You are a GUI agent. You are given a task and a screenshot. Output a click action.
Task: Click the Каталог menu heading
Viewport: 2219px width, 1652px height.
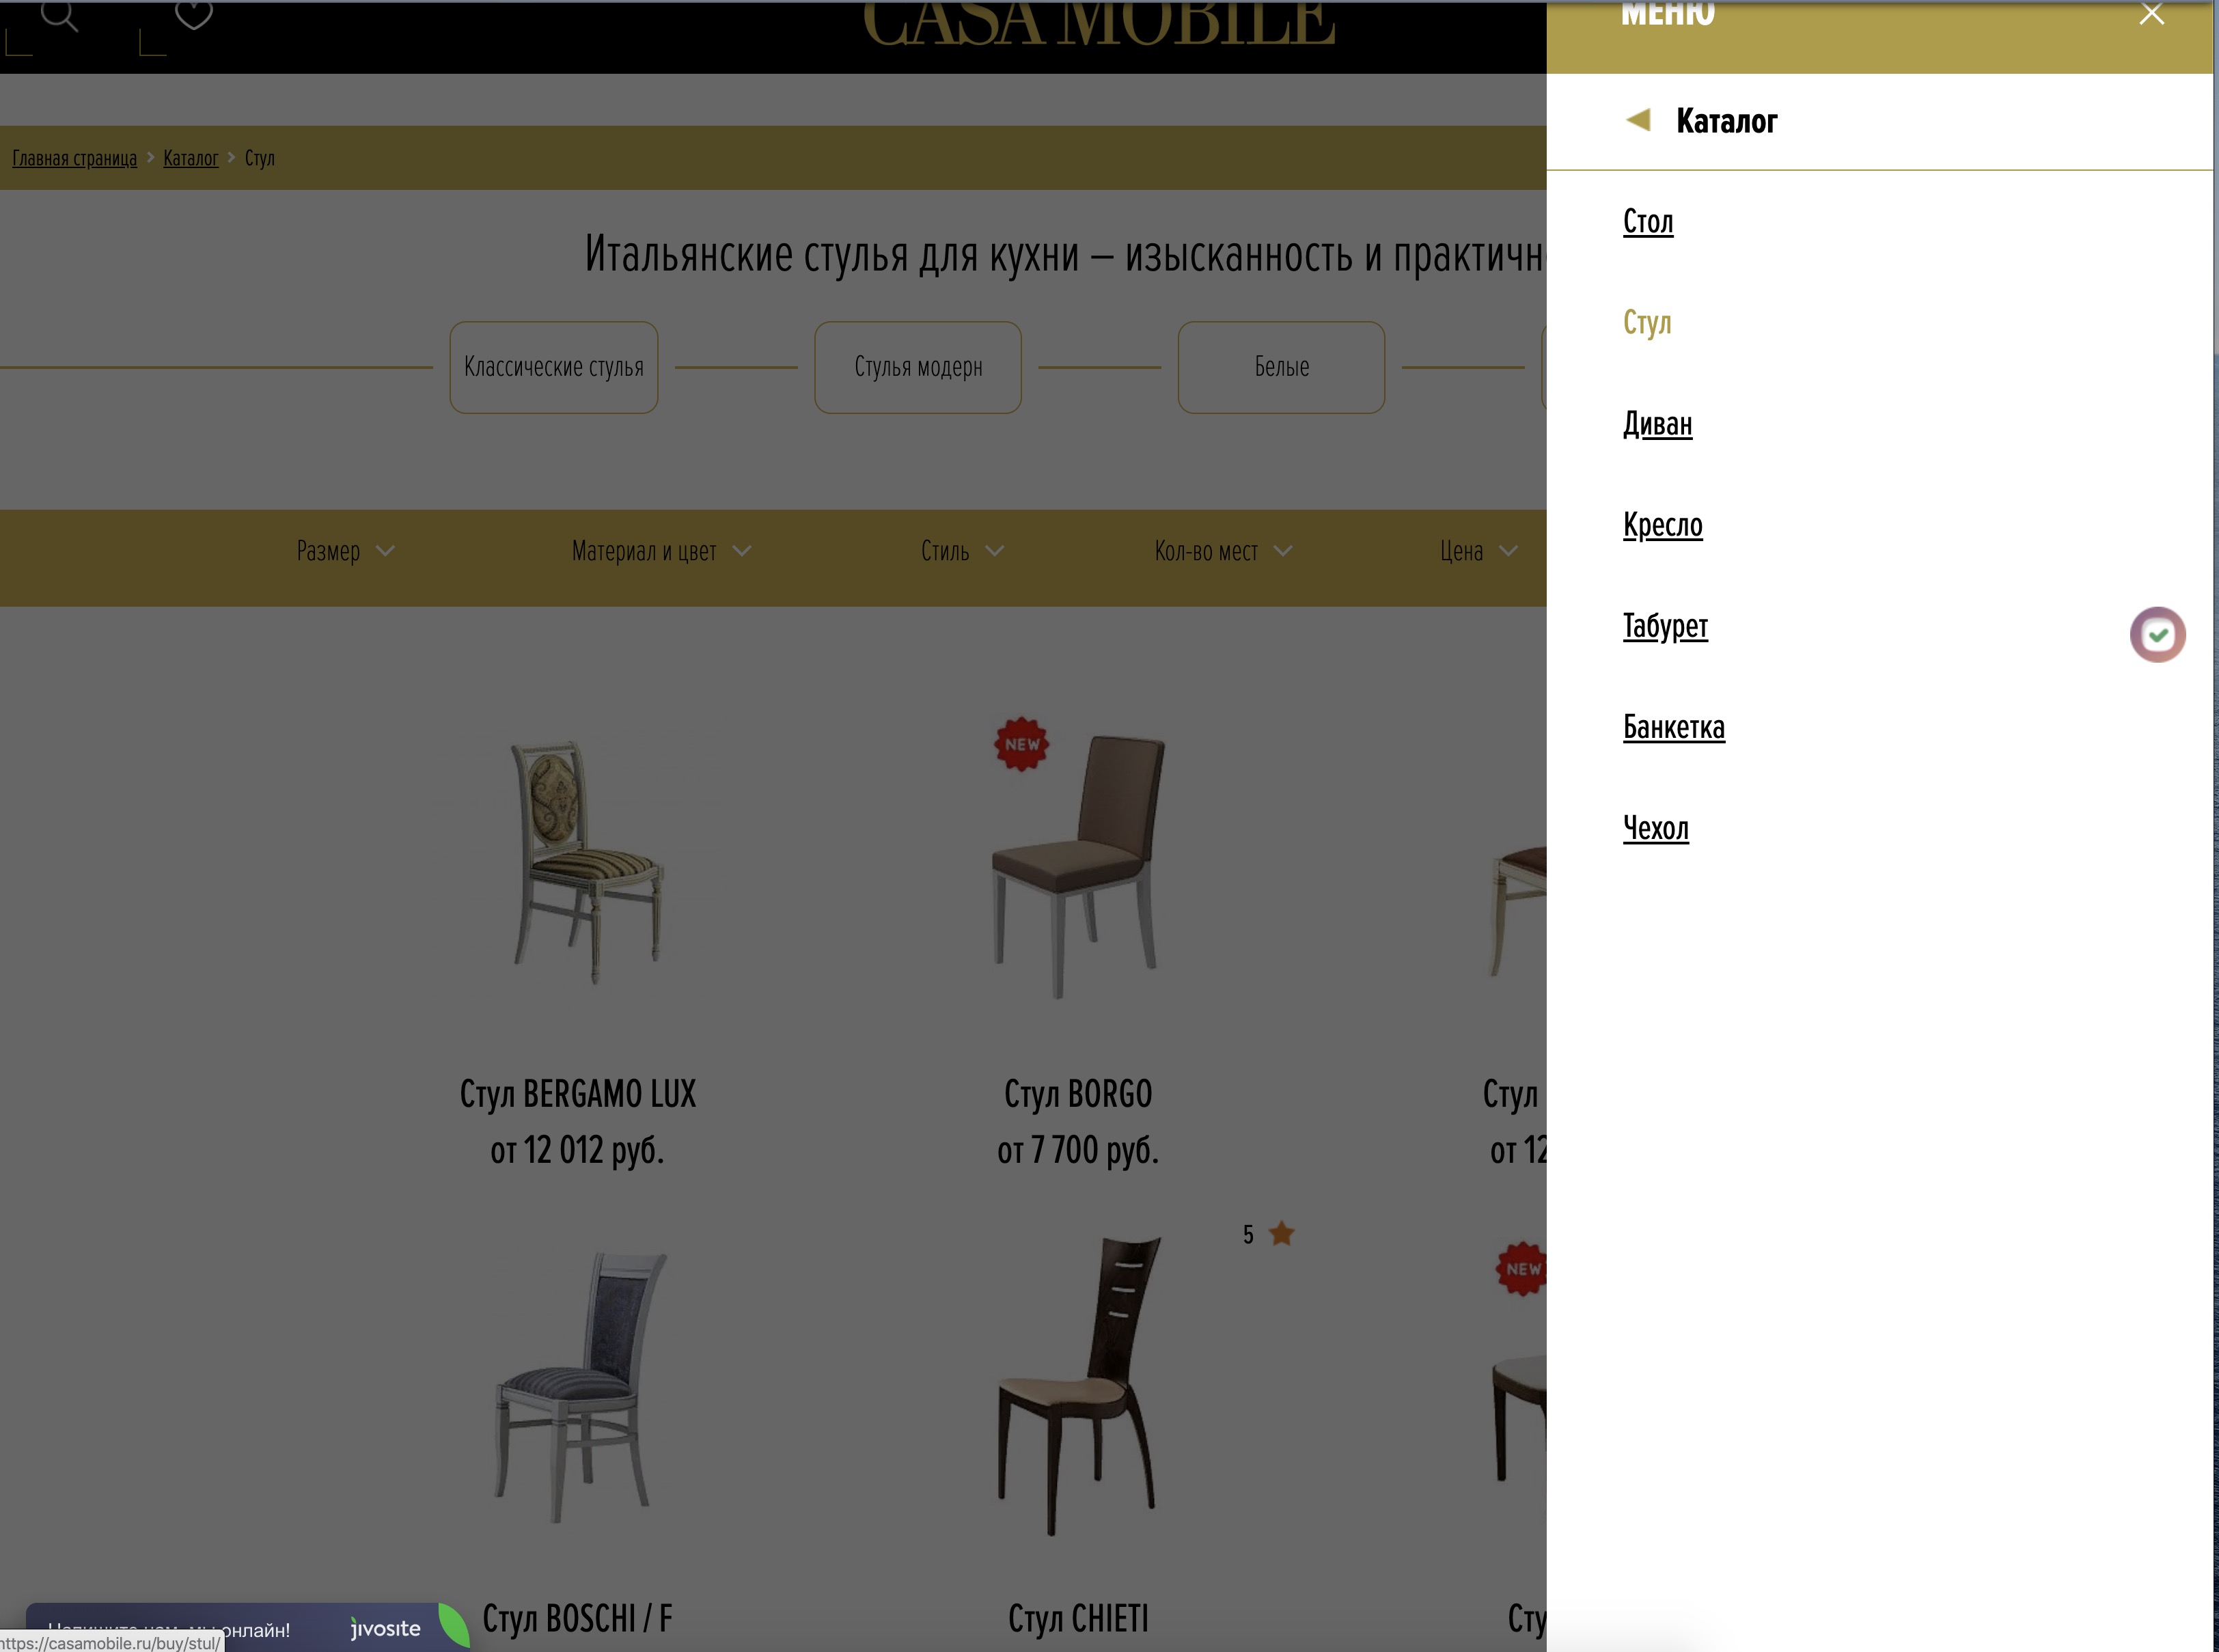[x=1726, y=121]
